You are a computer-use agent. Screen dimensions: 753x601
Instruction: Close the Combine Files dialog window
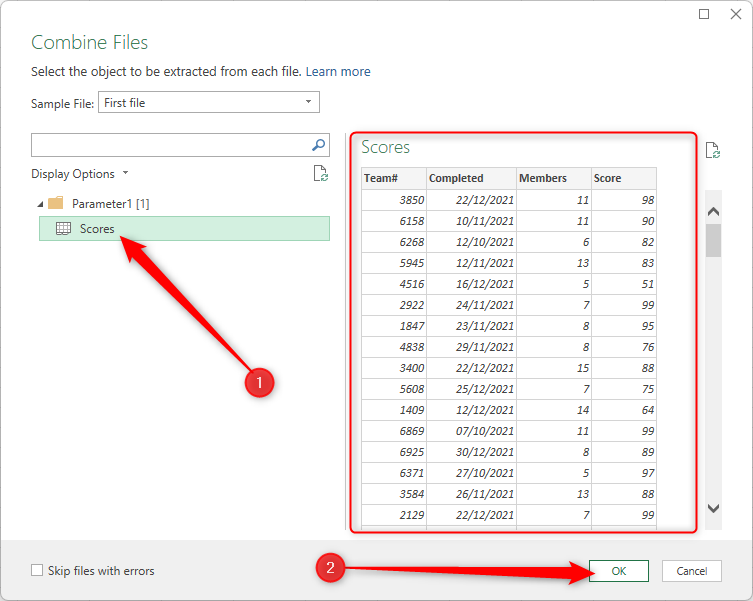point(735,14)
